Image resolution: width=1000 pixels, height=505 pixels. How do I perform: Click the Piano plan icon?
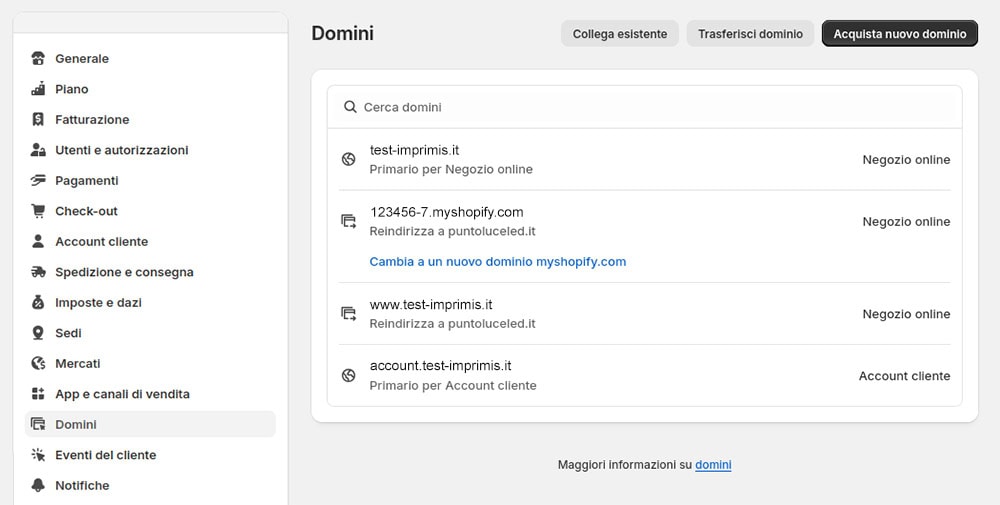(x=38, y=89)
